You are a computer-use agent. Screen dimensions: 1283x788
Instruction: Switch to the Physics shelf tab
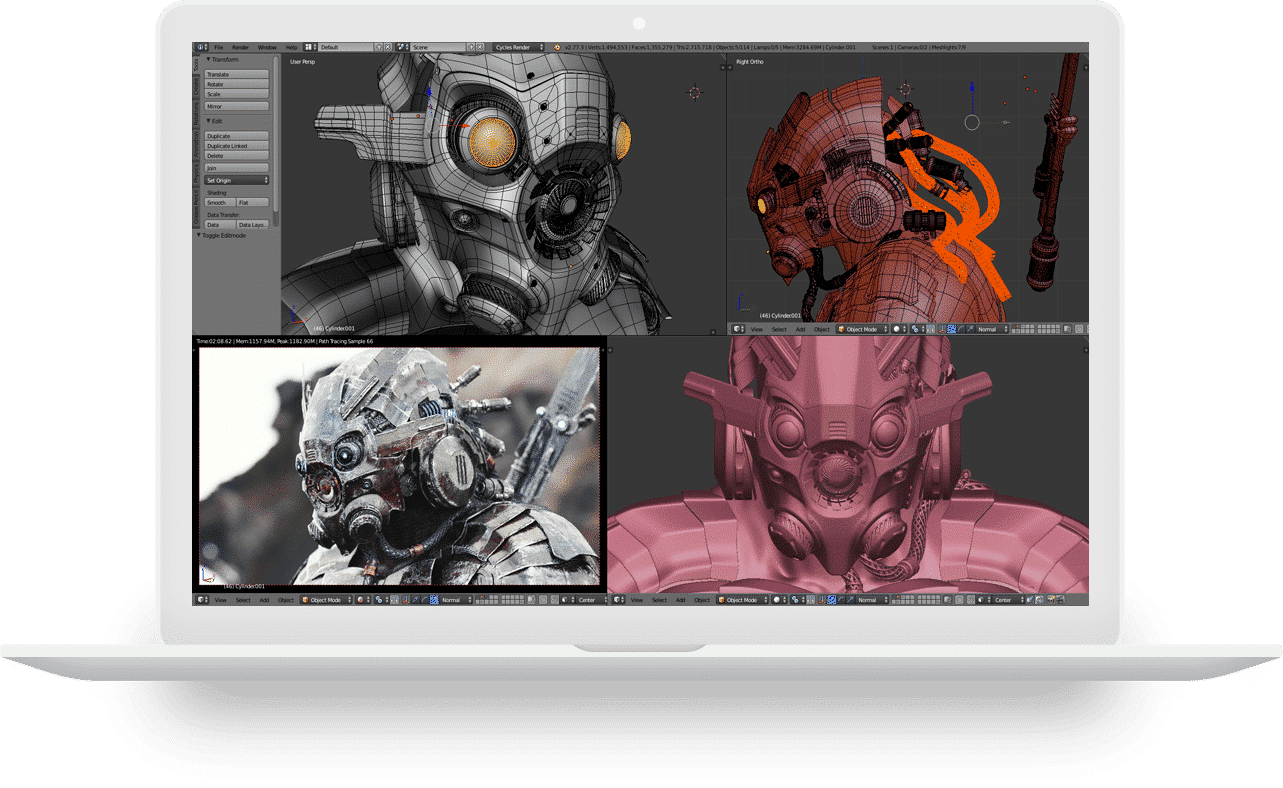pos(196,174)
